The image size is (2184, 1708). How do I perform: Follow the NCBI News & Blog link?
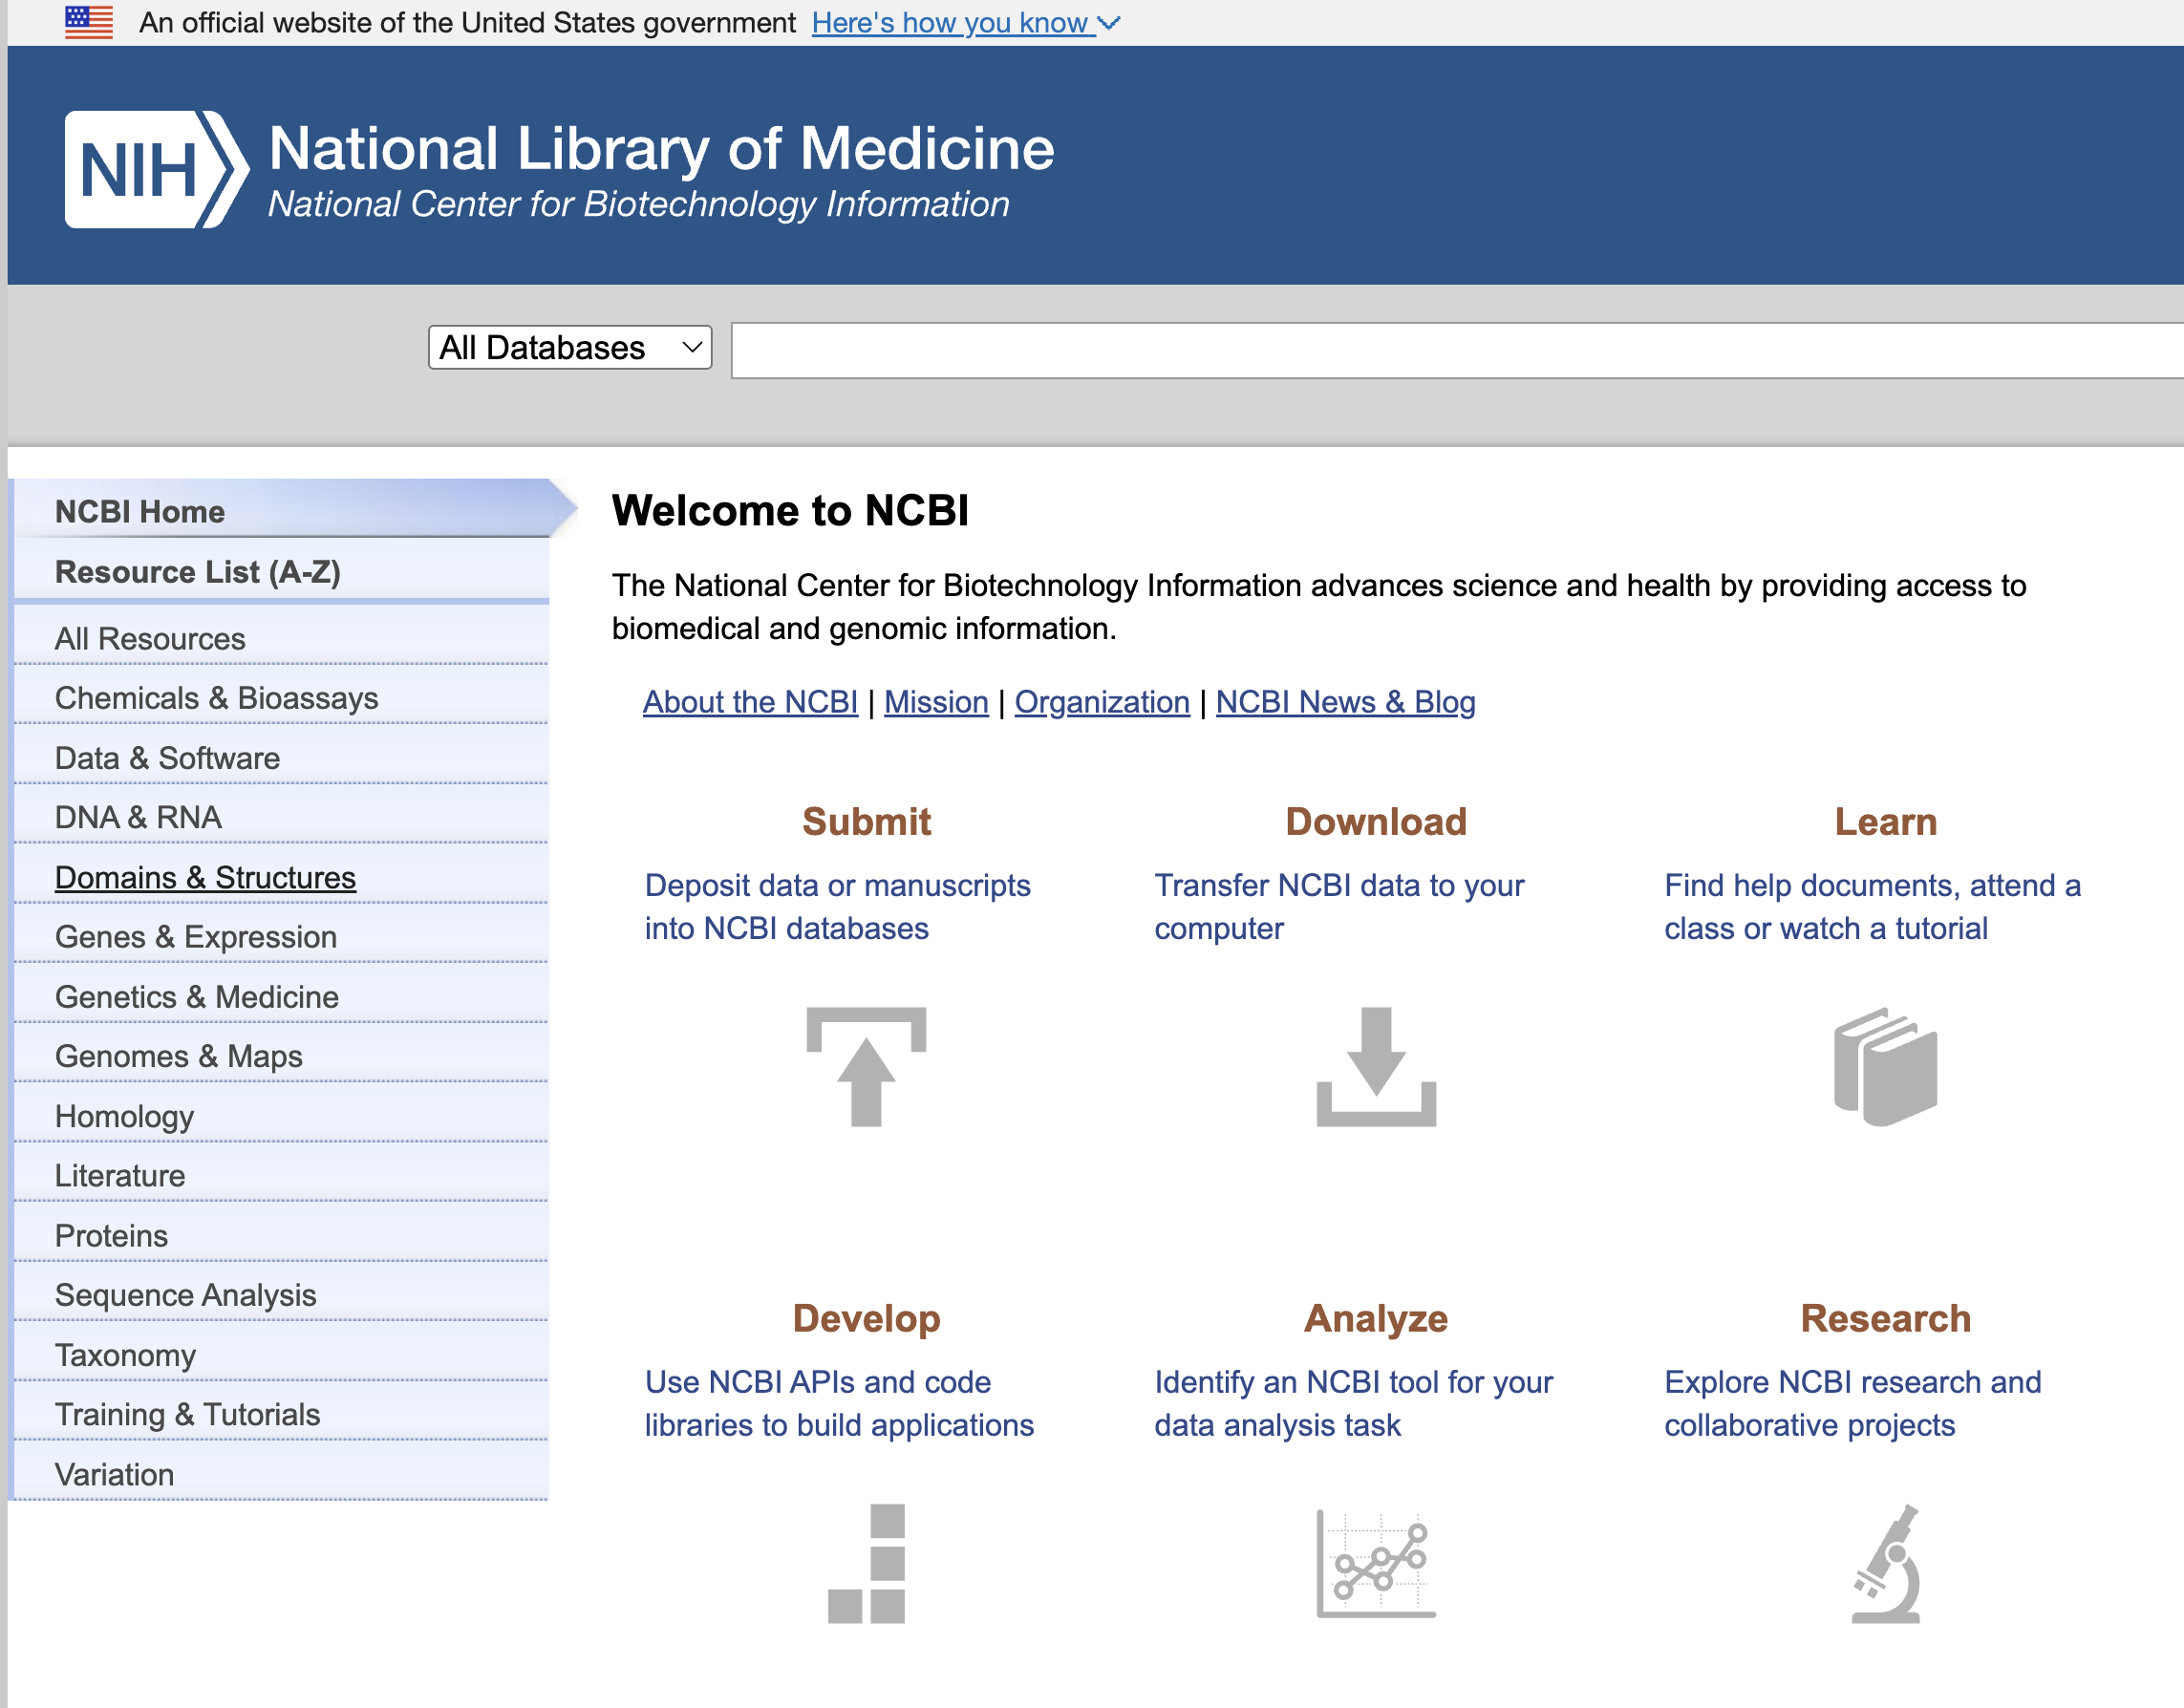click(x=1345, y=702)
